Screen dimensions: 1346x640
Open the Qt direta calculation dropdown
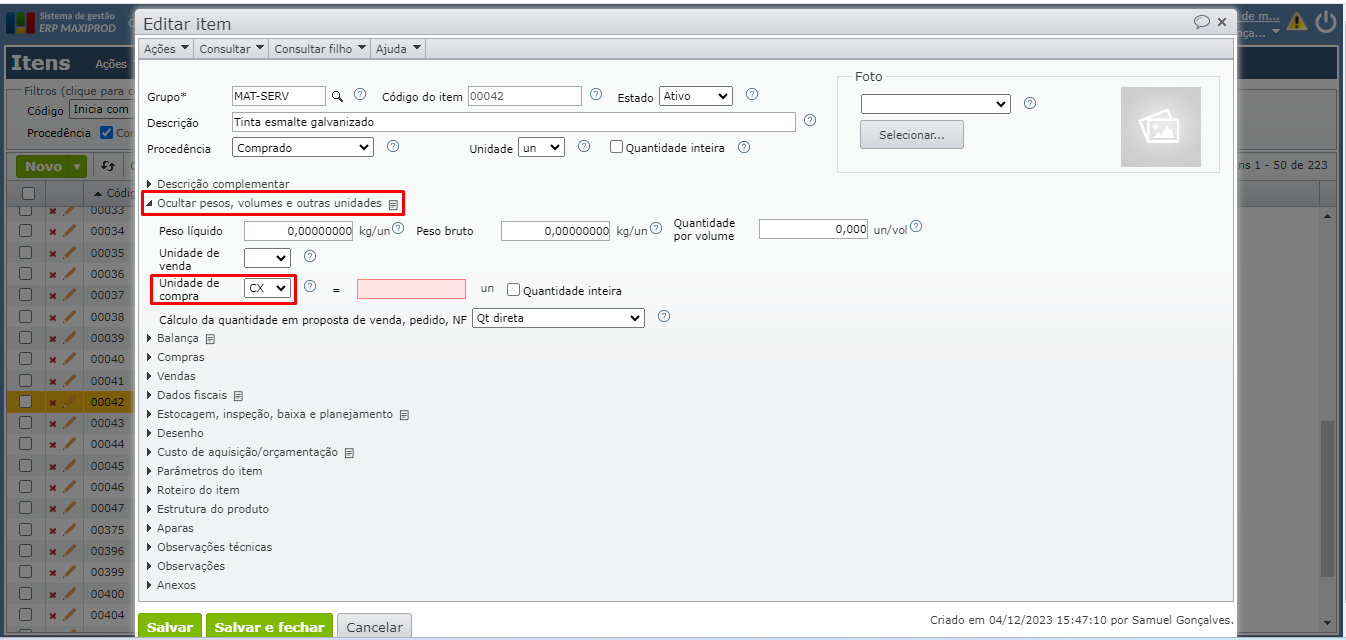558,318
